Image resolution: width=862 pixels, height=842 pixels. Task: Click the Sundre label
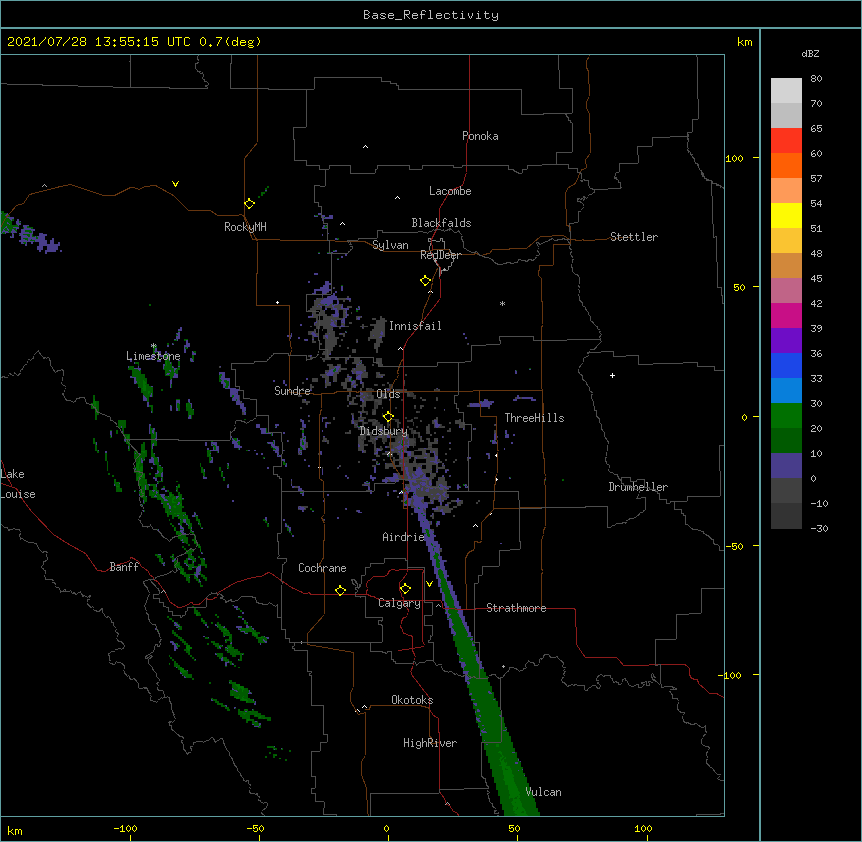292,391
